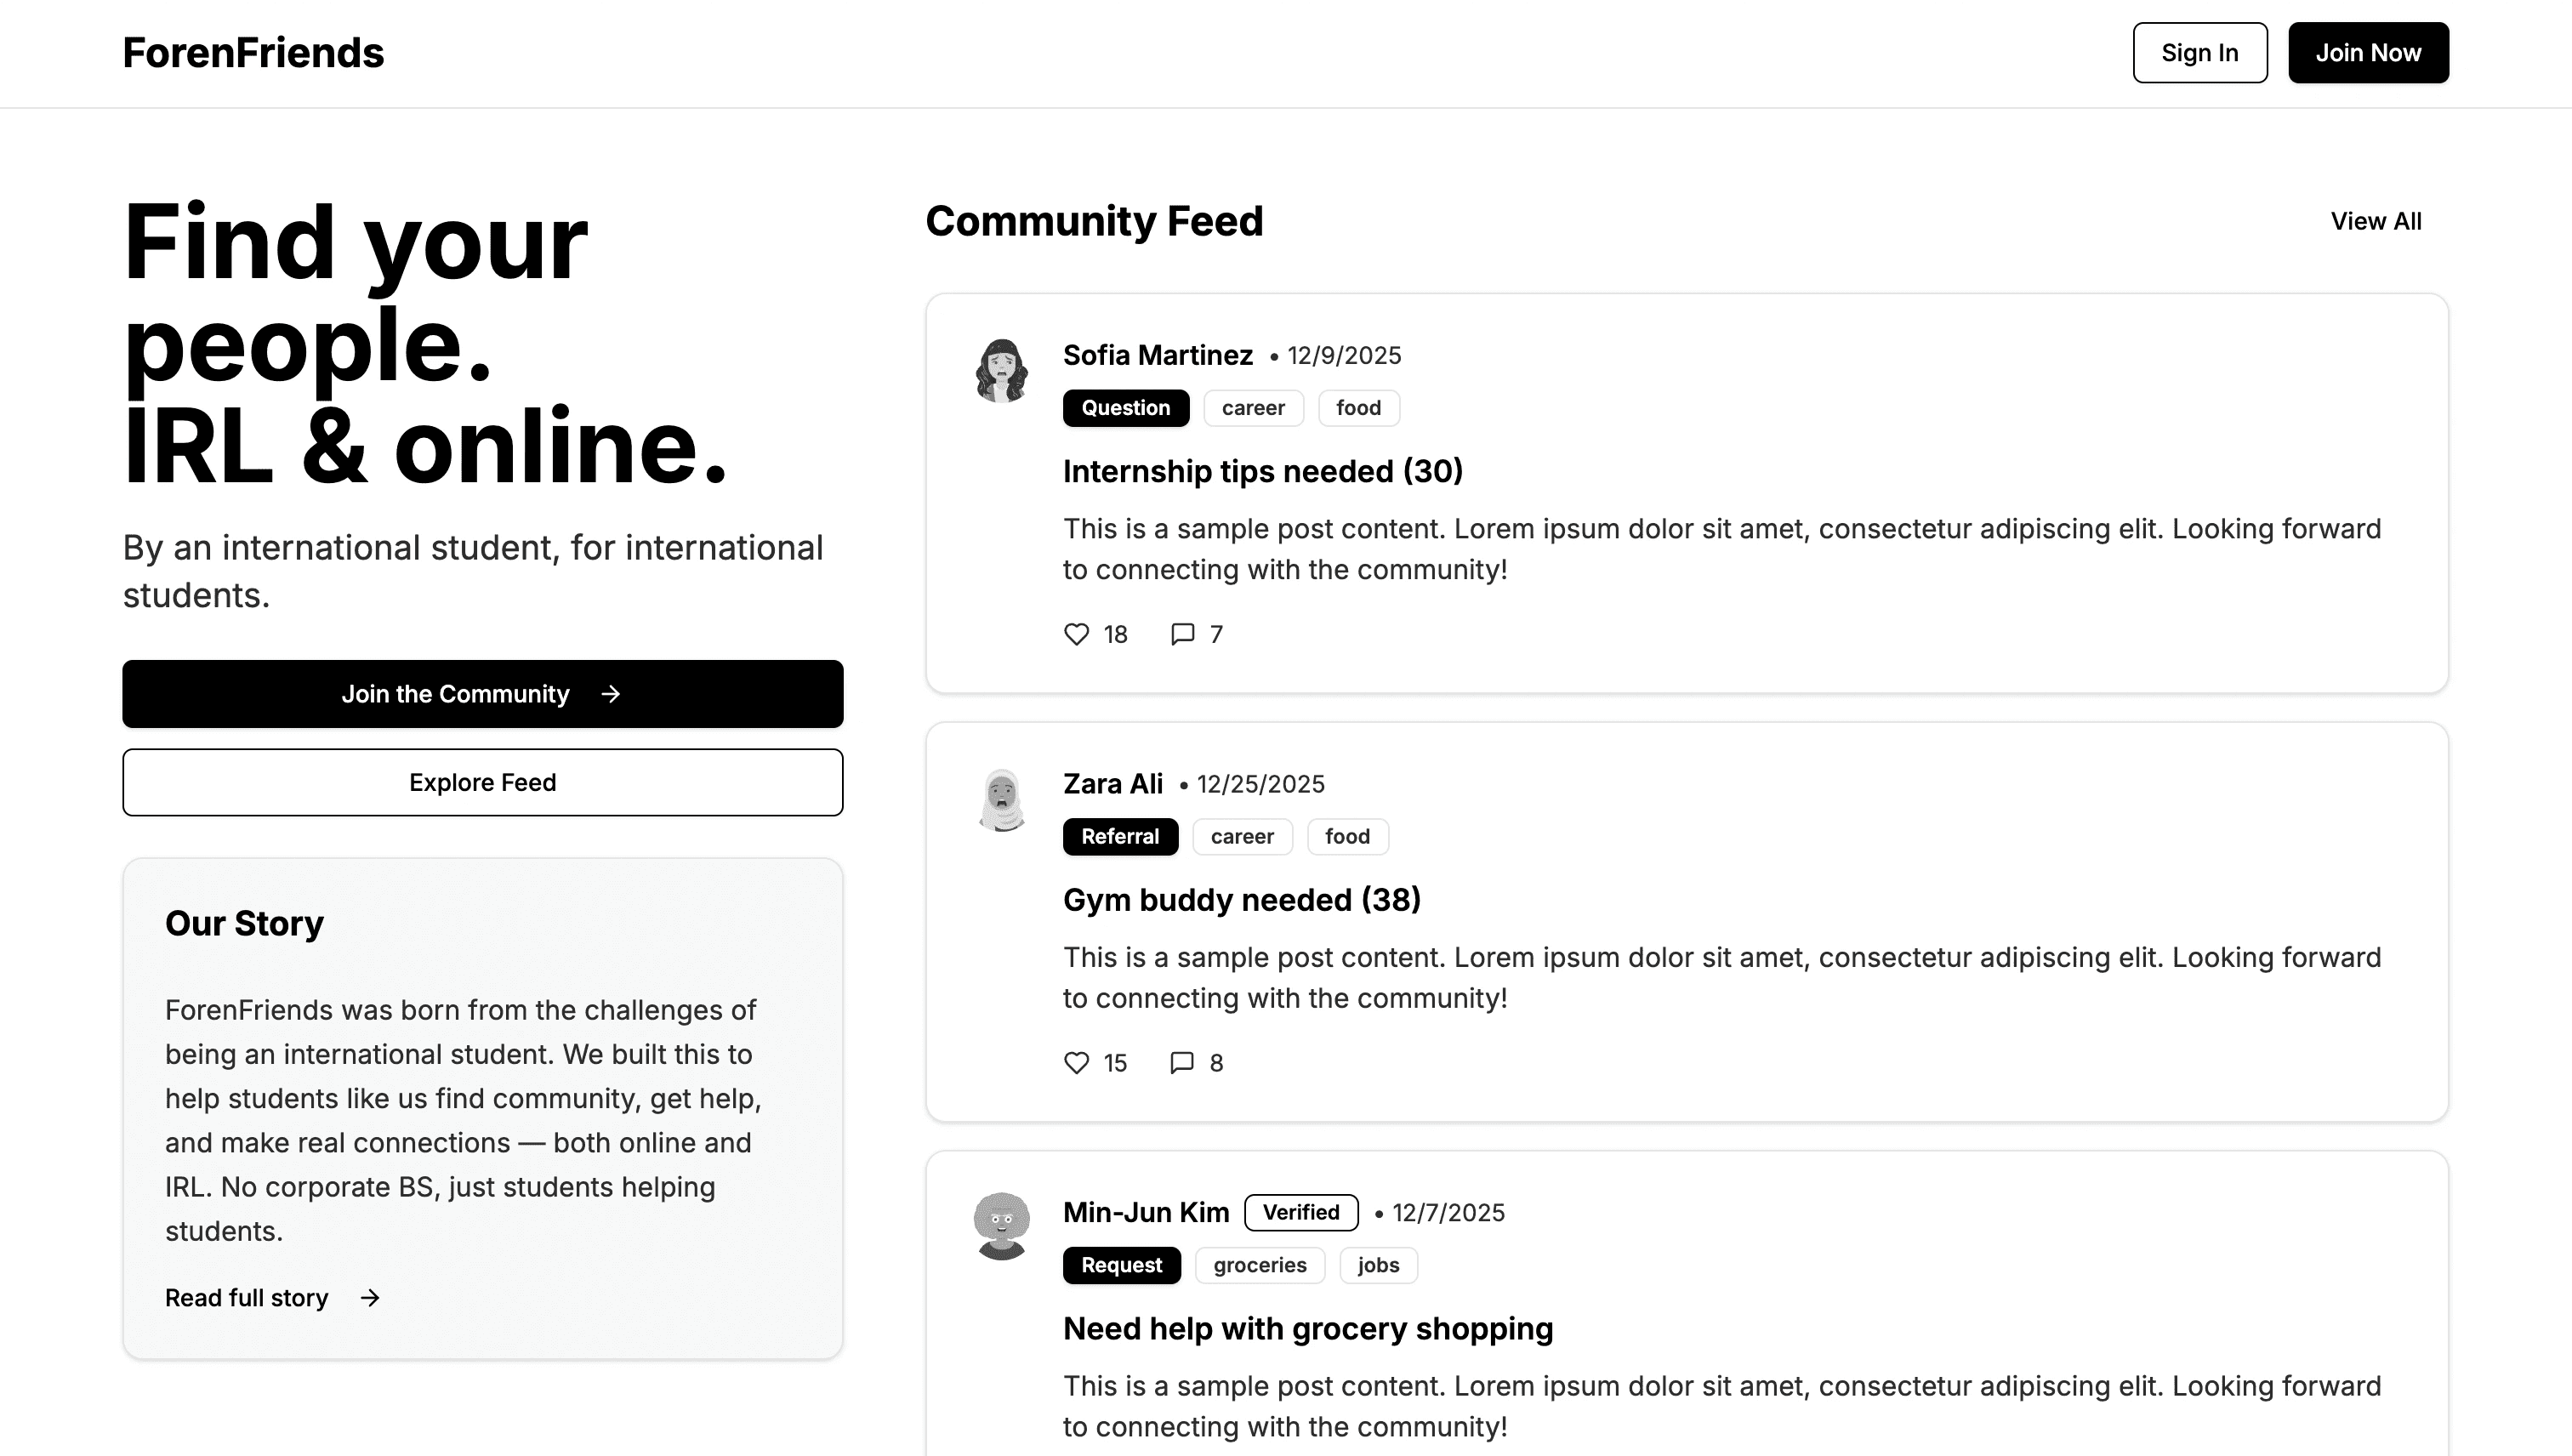Image resolution: width=2572 pixels, height=1456 pixels.
Task: Open the Explore Feed button
Action: click(x=483, y=783)
